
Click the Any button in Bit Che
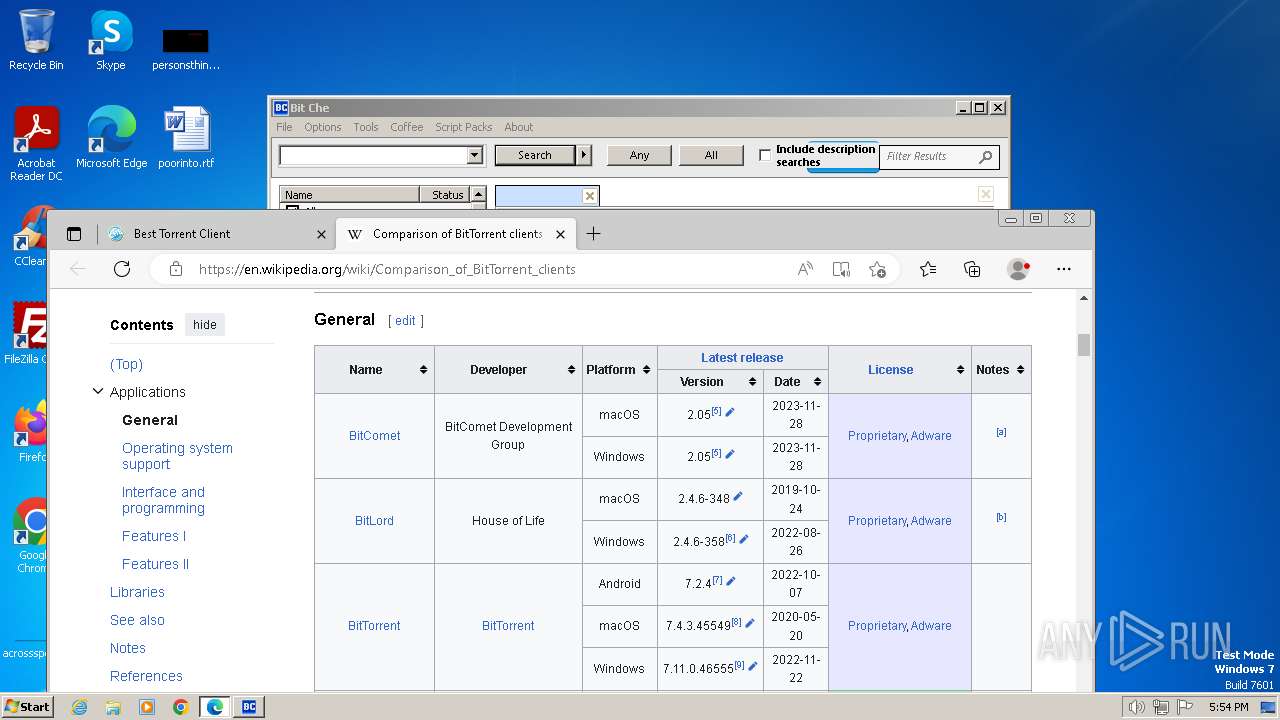(x=640, y=155)
